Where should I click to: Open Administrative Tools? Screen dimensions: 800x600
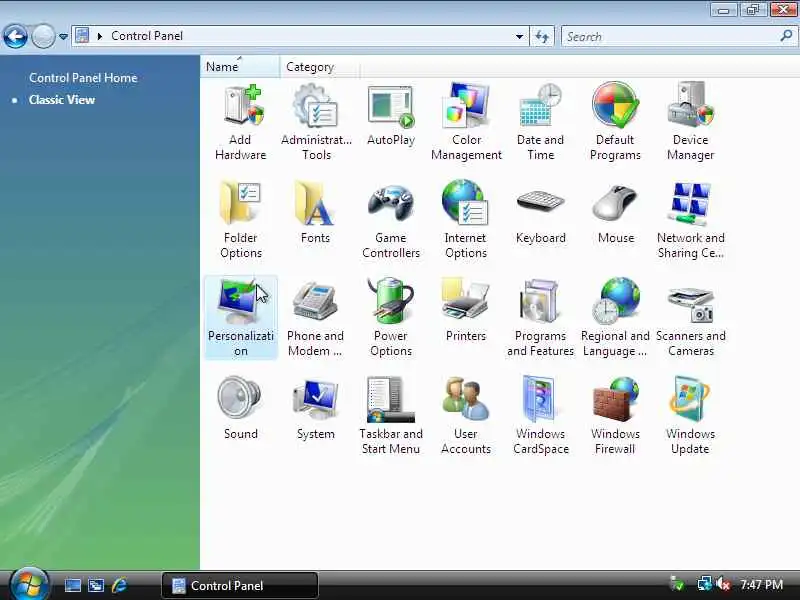point(316,121)
